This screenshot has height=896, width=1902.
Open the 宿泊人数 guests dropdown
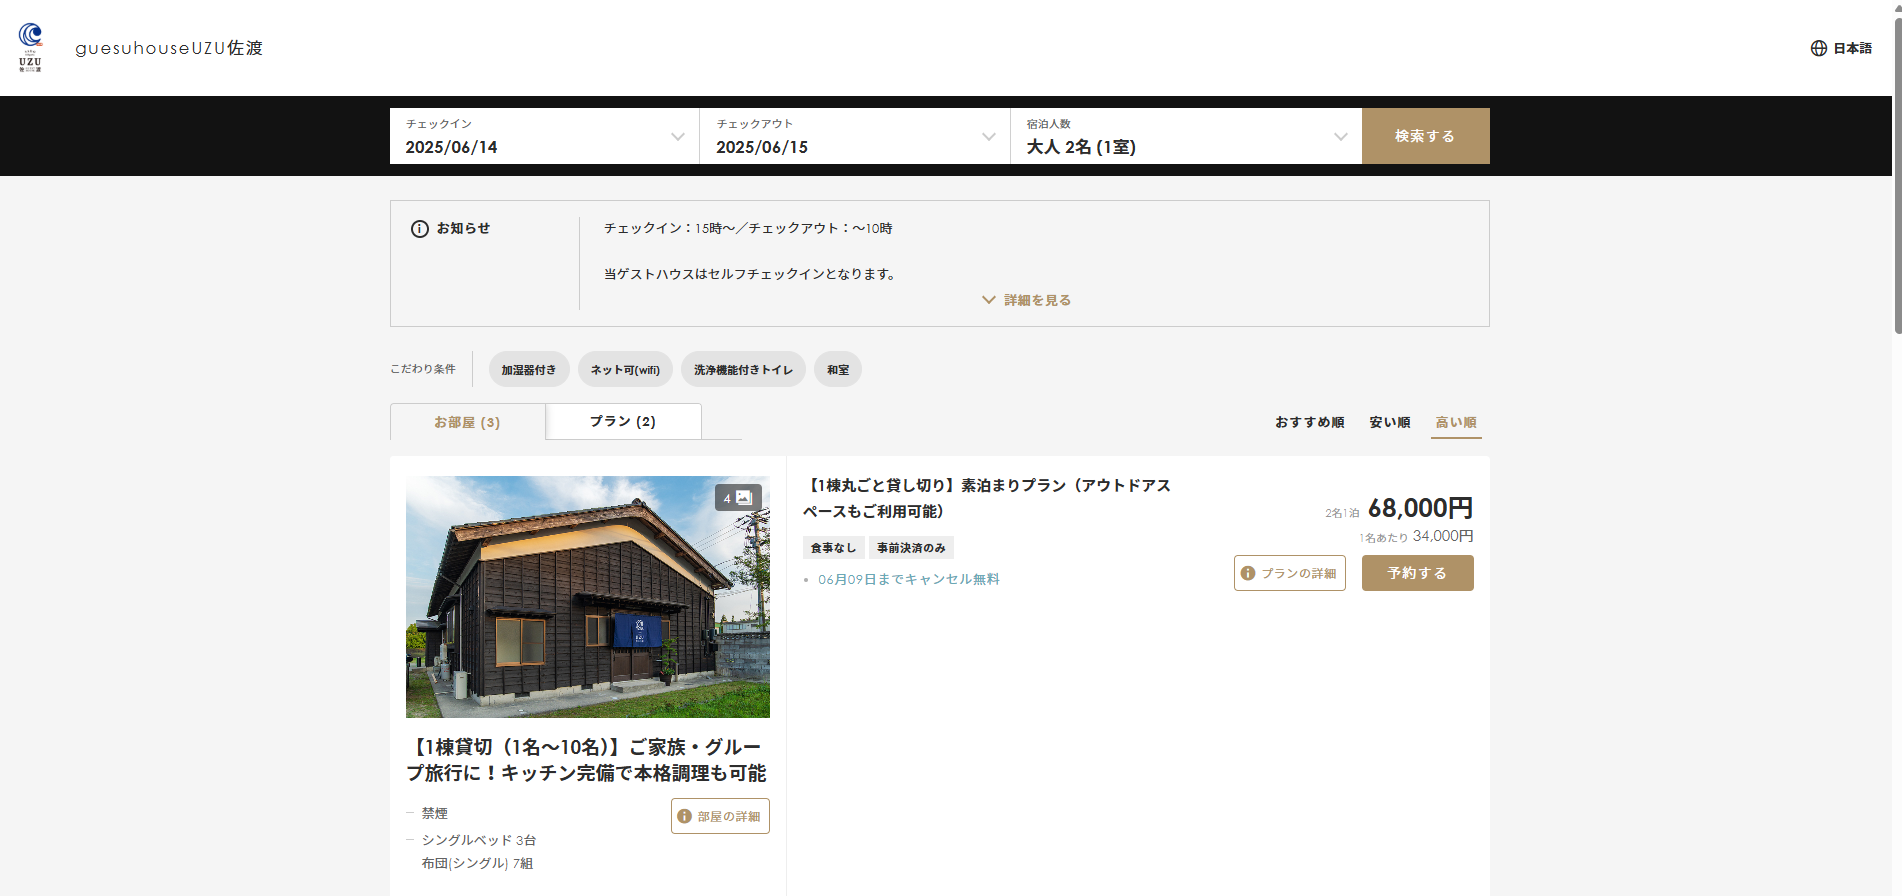tap(1186, 136)
